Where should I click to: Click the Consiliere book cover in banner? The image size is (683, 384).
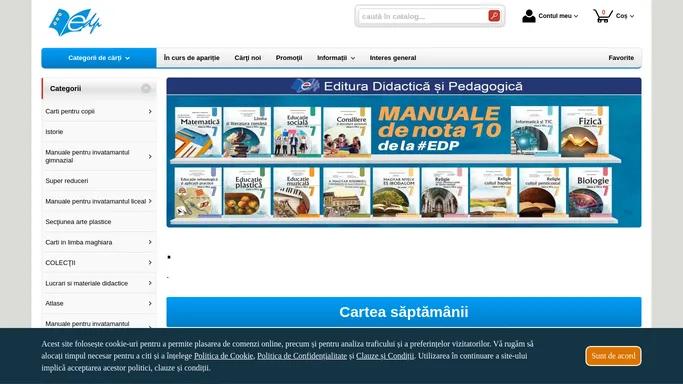click(x=347, y=132)
